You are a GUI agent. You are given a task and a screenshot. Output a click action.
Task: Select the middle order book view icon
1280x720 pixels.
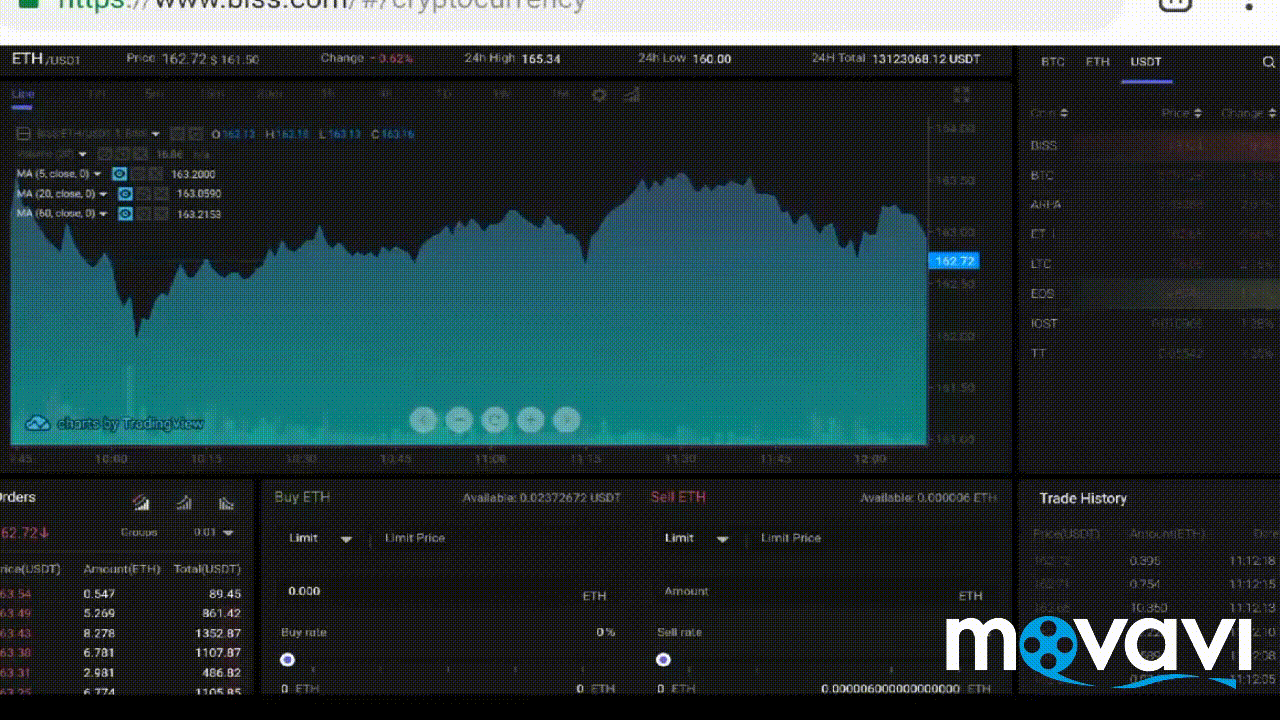(184, 503)
